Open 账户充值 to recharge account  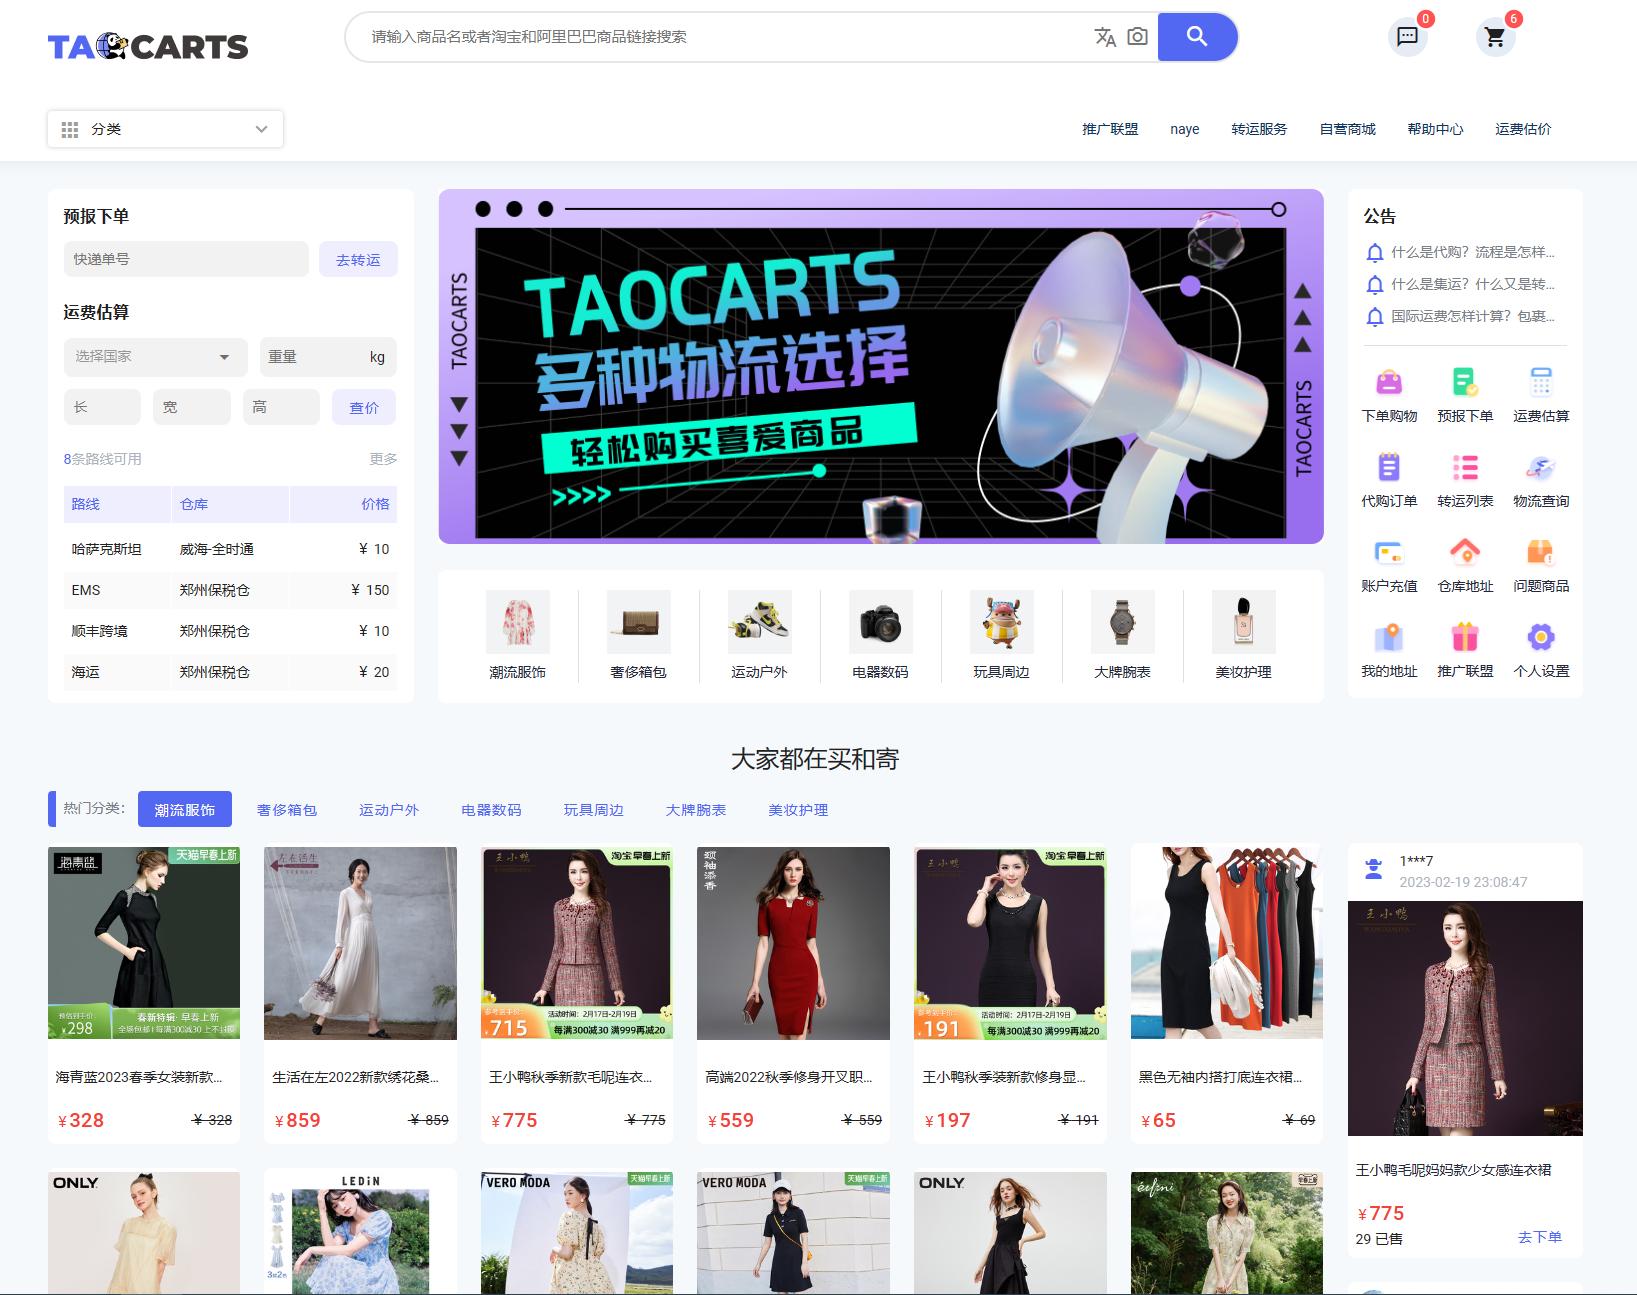point(1389,551)
